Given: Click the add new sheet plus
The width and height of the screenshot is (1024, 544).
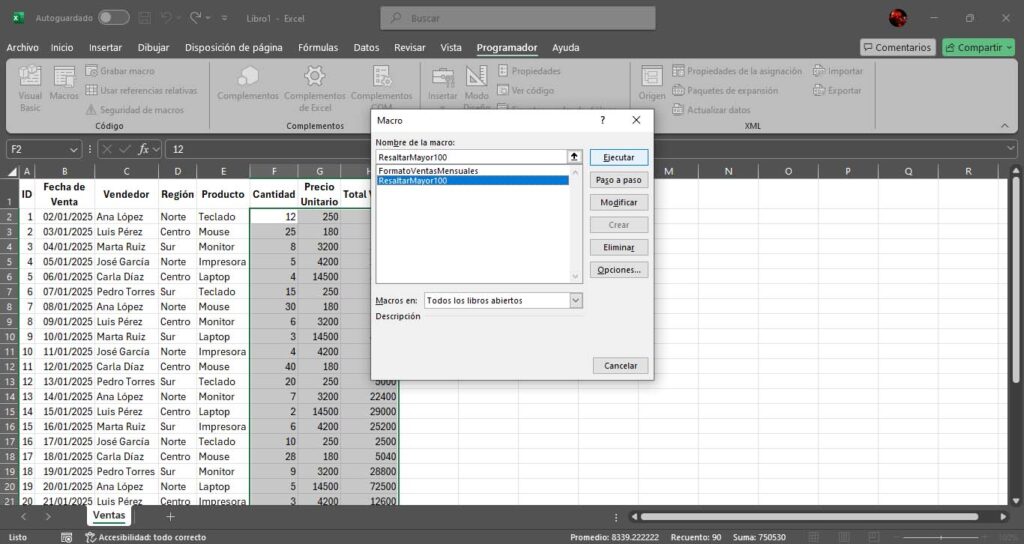Looking at the screenshot, I should click(x=170, y=517).
